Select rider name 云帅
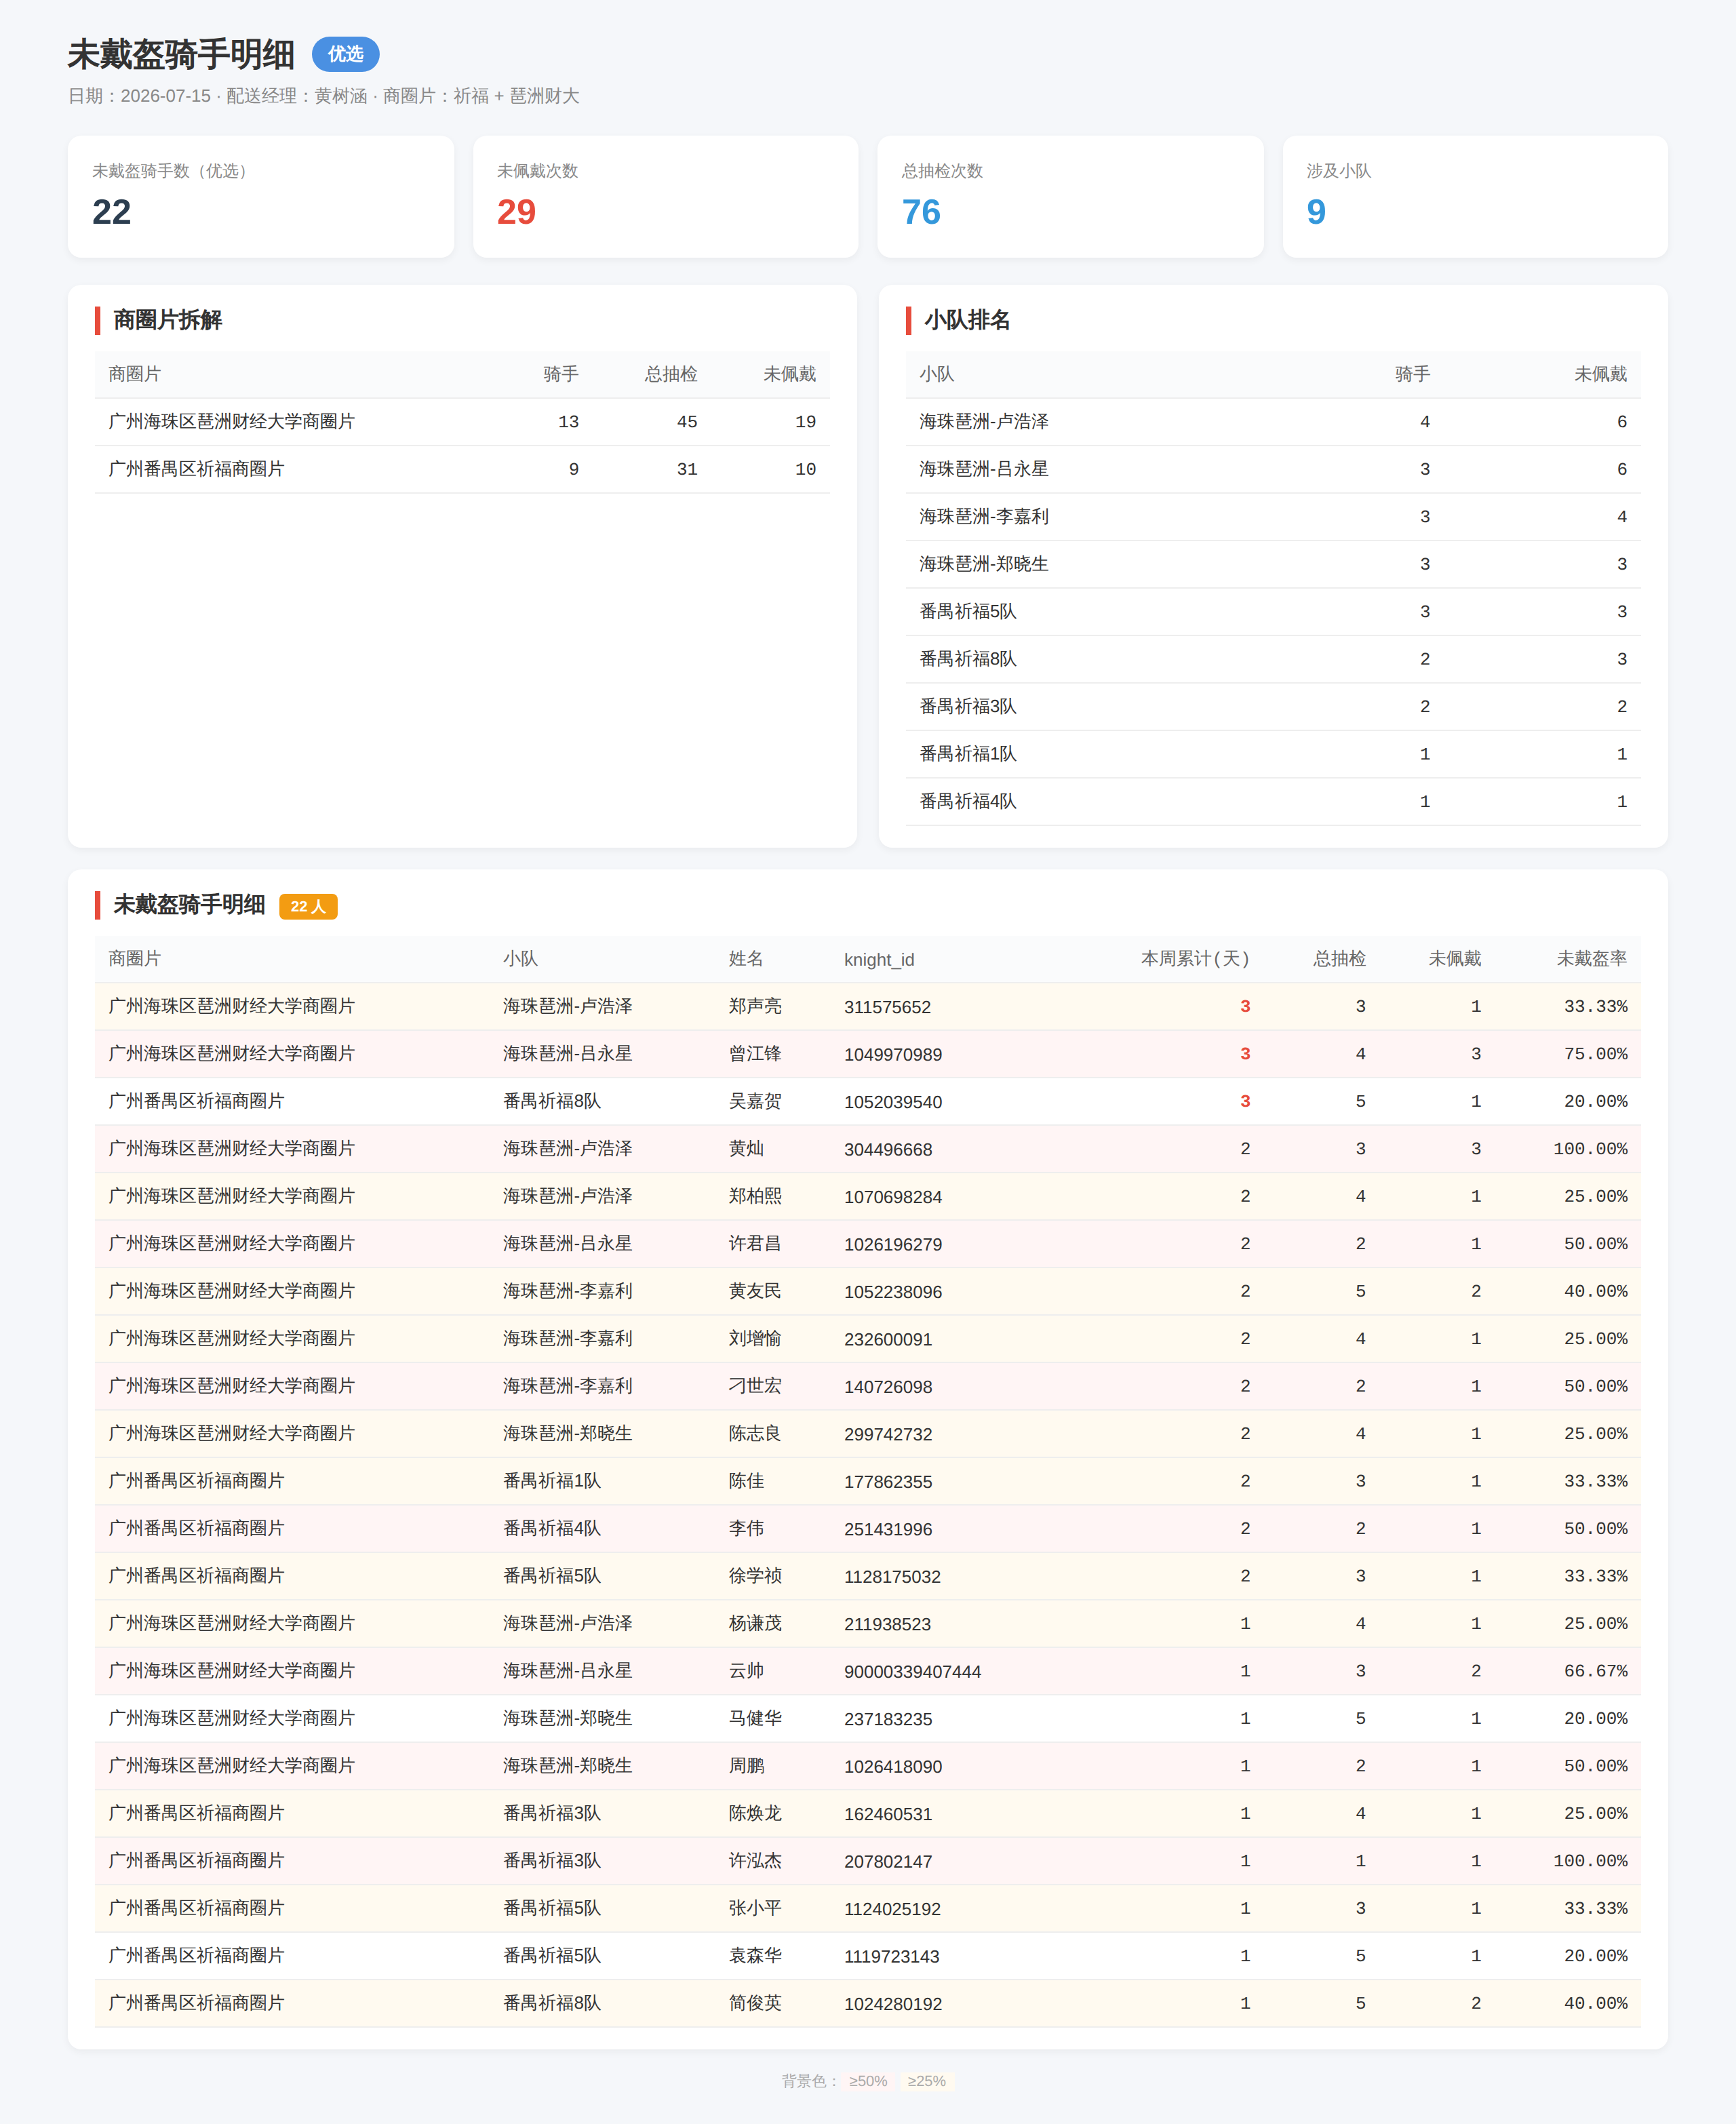 (x=746, y=1671)
